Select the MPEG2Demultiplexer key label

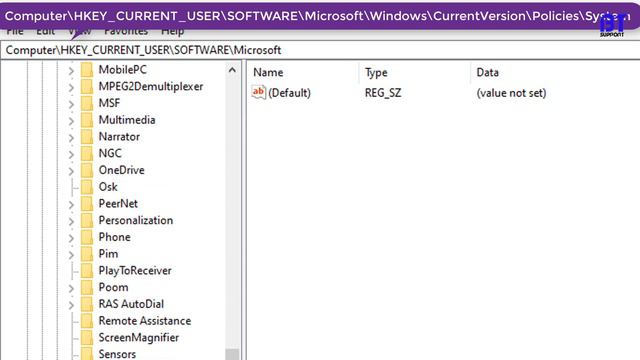151,87
